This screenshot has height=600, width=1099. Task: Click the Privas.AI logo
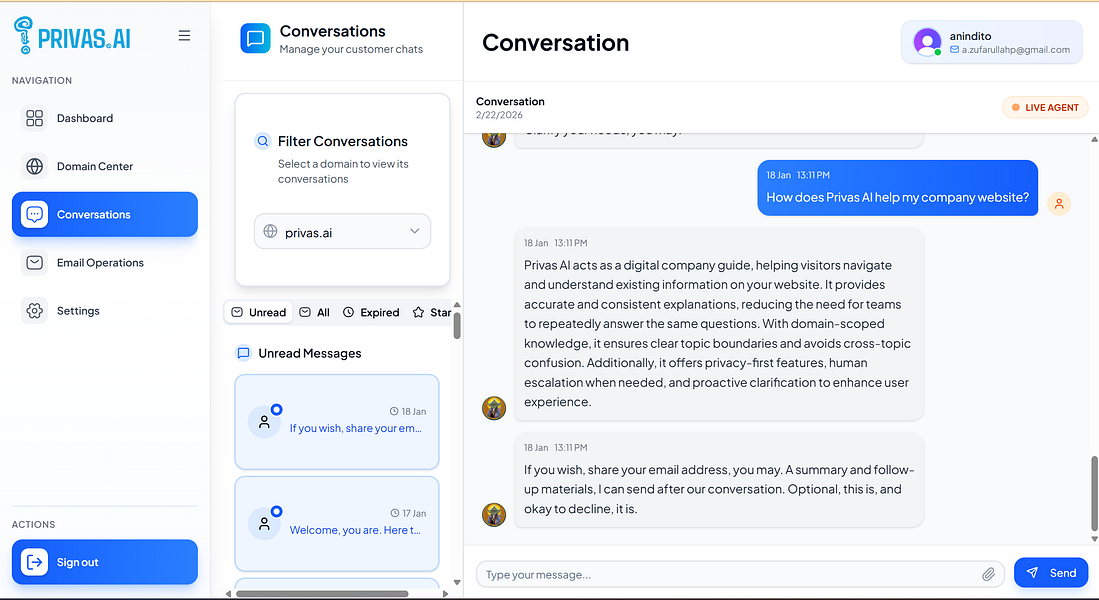click(x=72, y=36)
